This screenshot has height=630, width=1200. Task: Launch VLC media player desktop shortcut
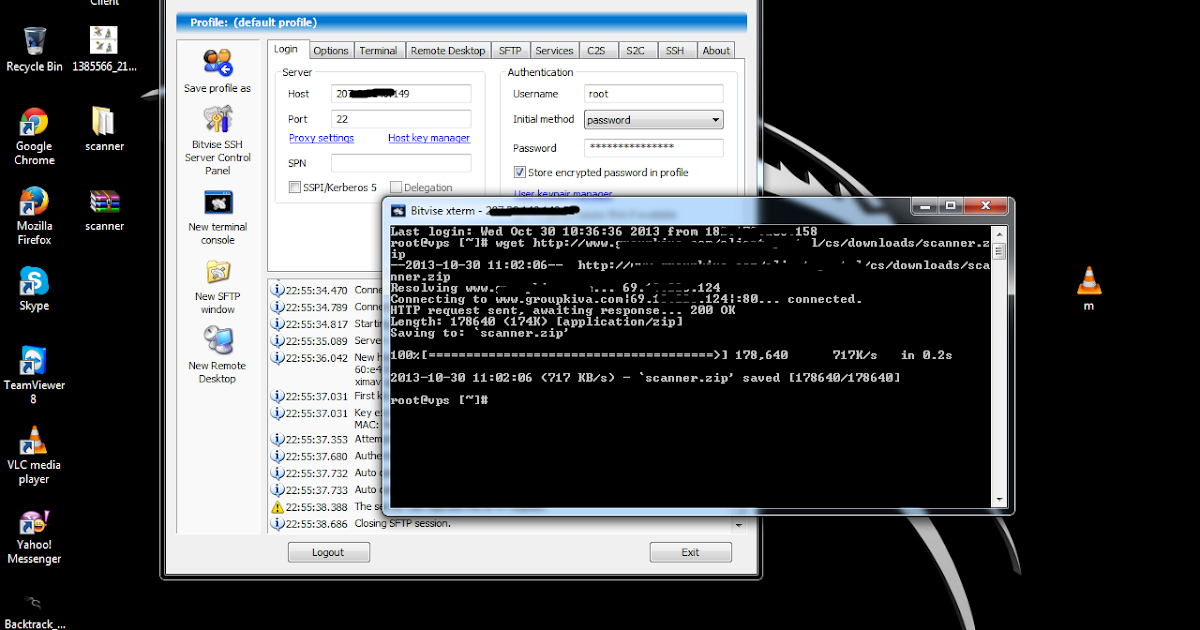tap(34, 455)
